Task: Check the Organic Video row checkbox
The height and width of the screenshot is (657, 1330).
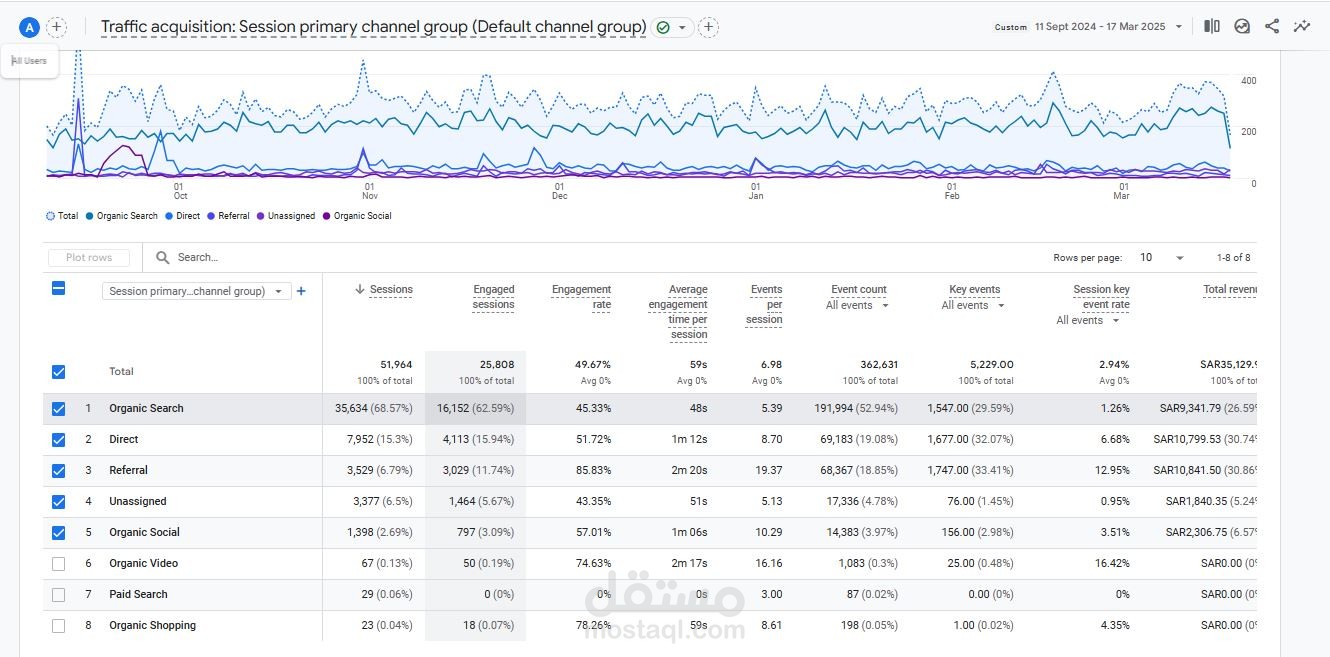Action: [x=58, y=564]
